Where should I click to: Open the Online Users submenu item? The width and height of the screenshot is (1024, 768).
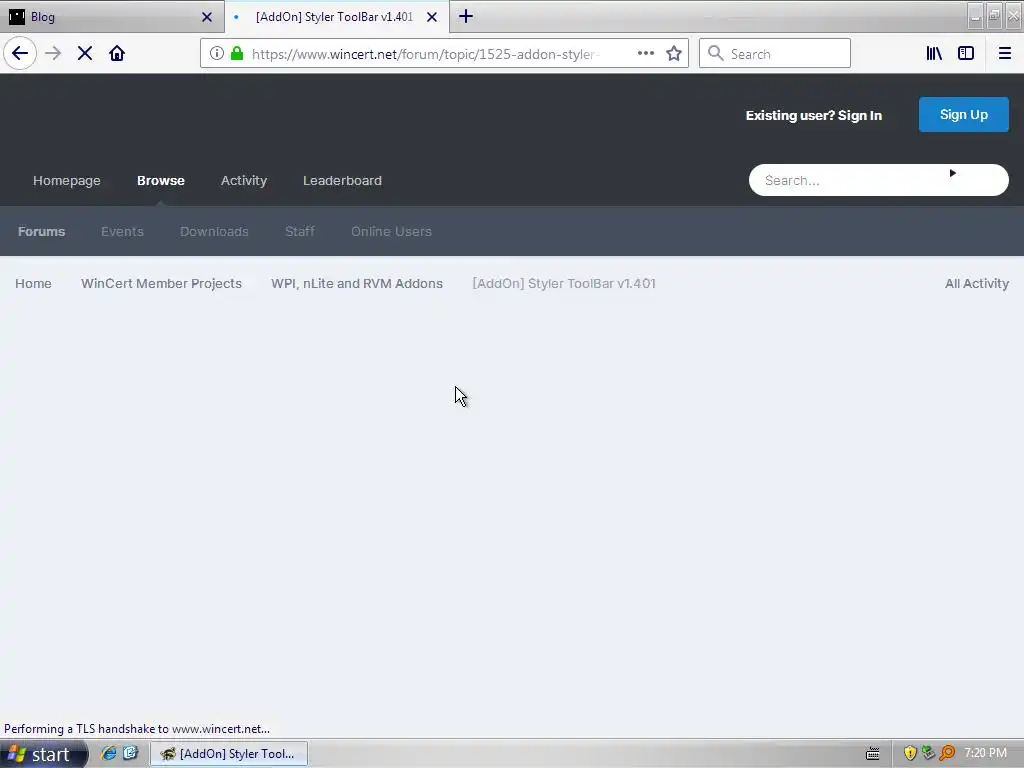tap(391, 232)
